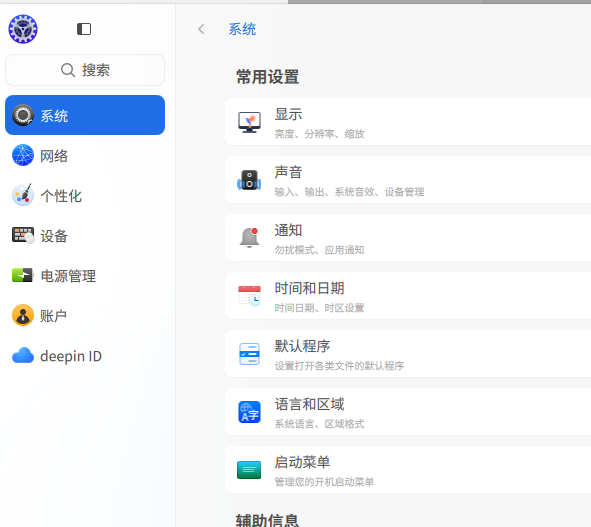Open the 默认程序 icon
The height and width of the screenshot is (527, 591).
[249, 354]
